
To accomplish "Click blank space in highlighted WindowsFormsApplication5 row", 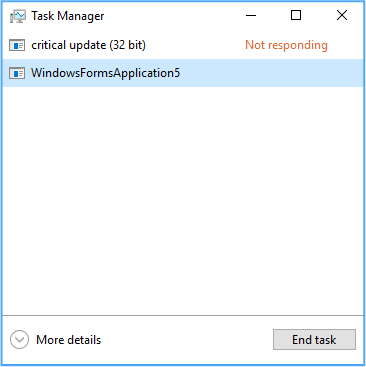I will pyautogui.click(x=270, y=73).
